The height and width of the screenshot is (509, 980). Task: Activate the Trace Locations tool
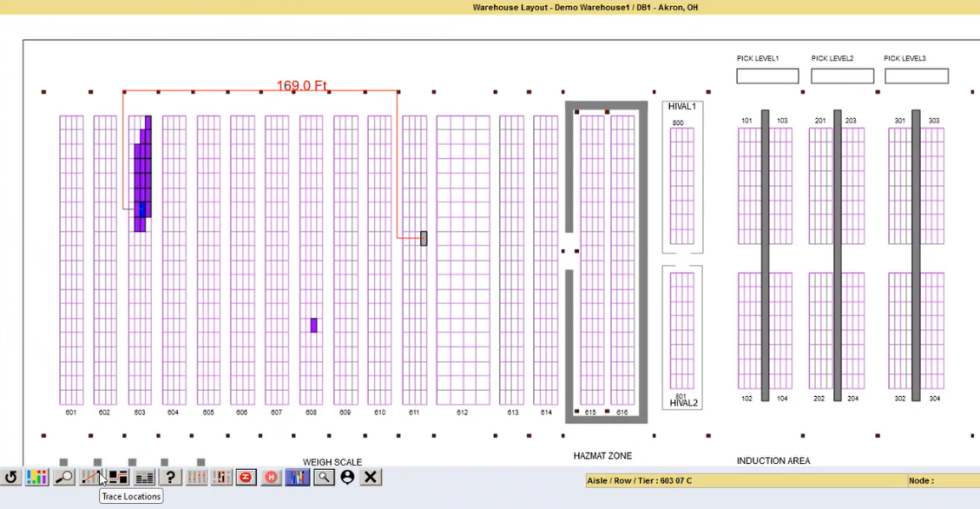(91, 477)
